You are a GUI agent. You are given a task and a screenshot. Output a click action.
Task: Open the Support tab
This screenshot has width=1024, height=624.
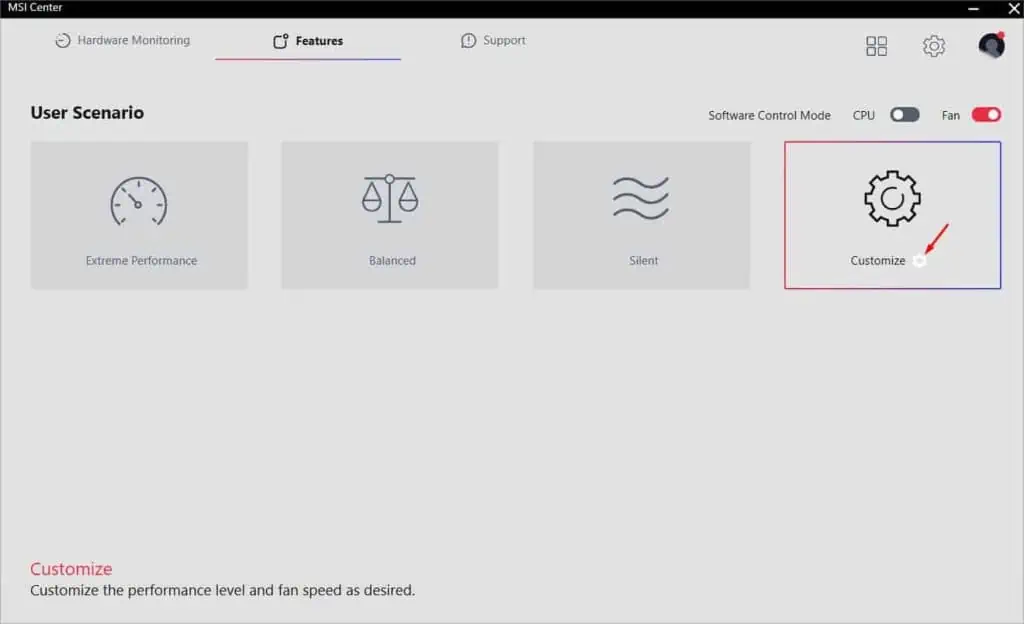492,40
